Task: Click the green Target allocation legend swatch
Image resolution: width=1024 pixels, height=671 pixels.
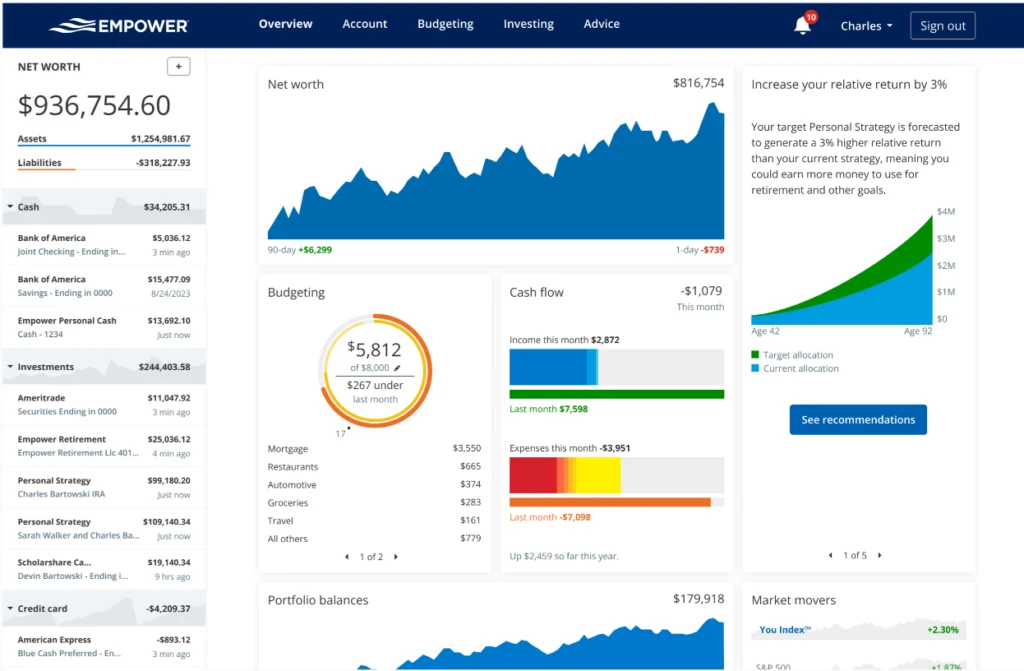Action: [x=756, y=355]
